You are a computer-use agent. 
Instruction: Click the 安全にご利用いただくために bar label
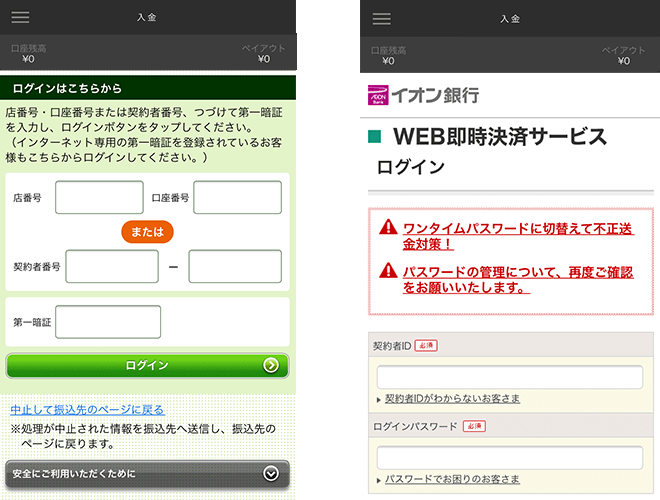click(74, 474)
